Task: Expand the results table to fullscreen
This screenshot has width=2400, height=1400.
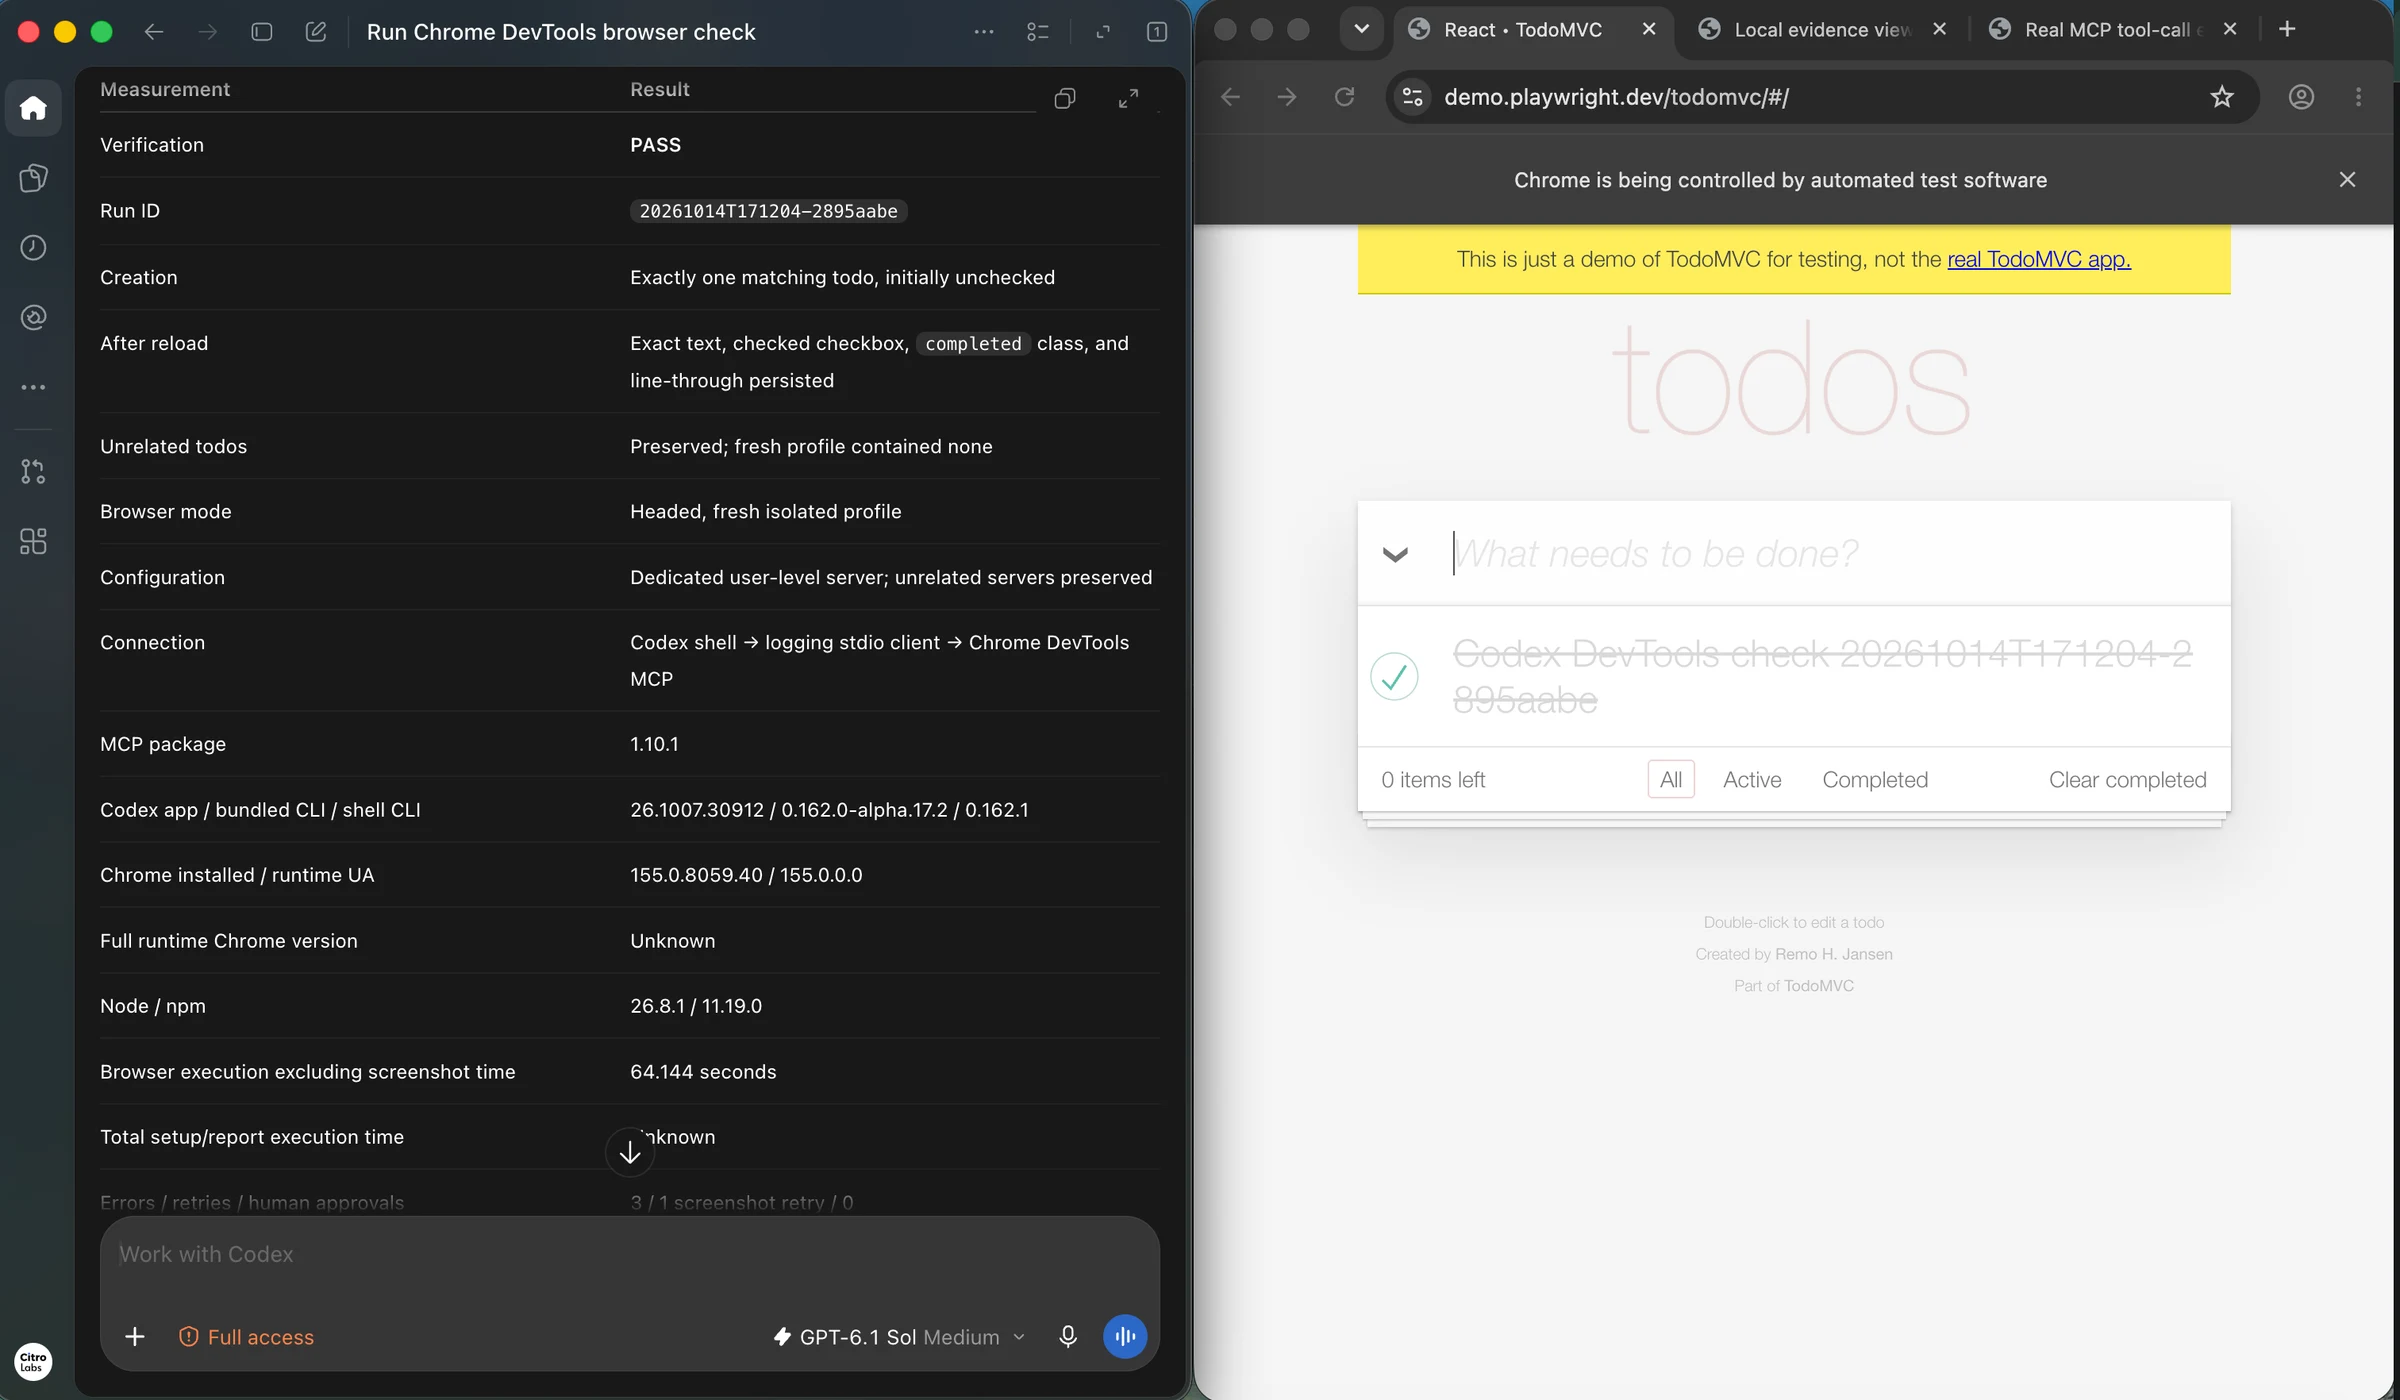Action: (1128, 98)
